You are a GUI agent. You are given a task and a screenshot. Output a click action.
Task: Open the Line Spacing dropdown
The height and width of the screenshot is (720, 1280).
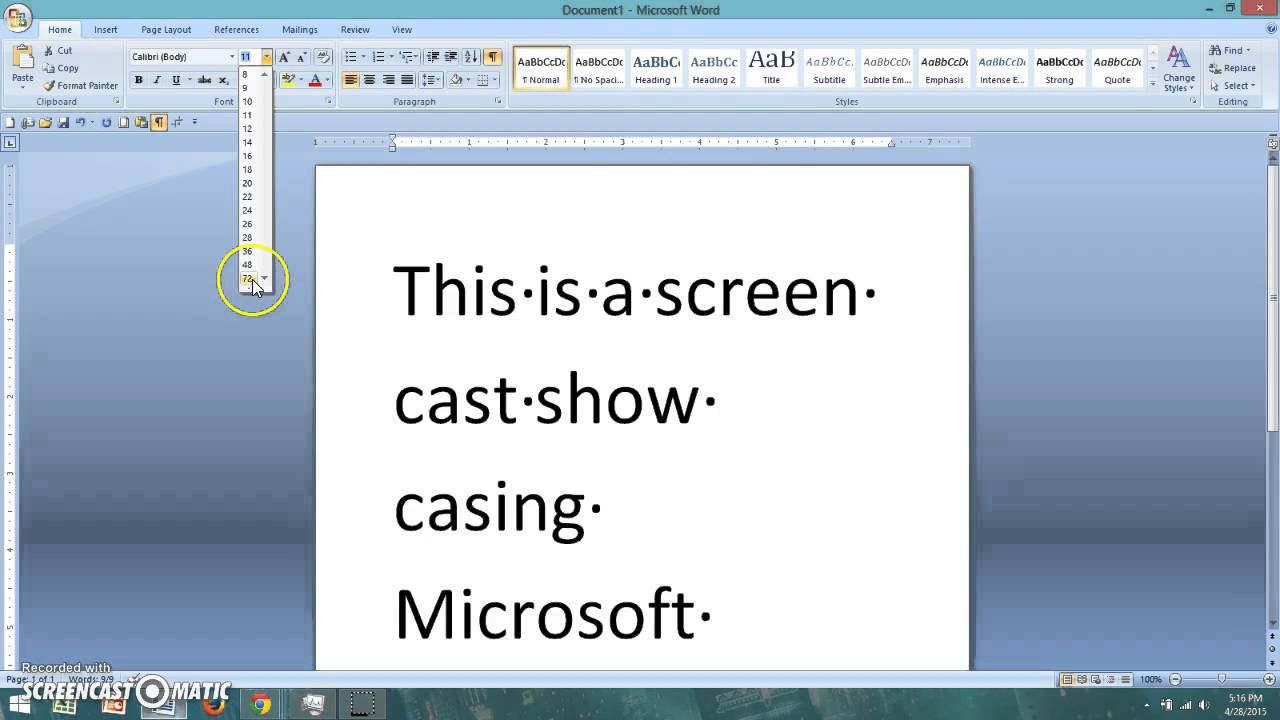point(431,80)
